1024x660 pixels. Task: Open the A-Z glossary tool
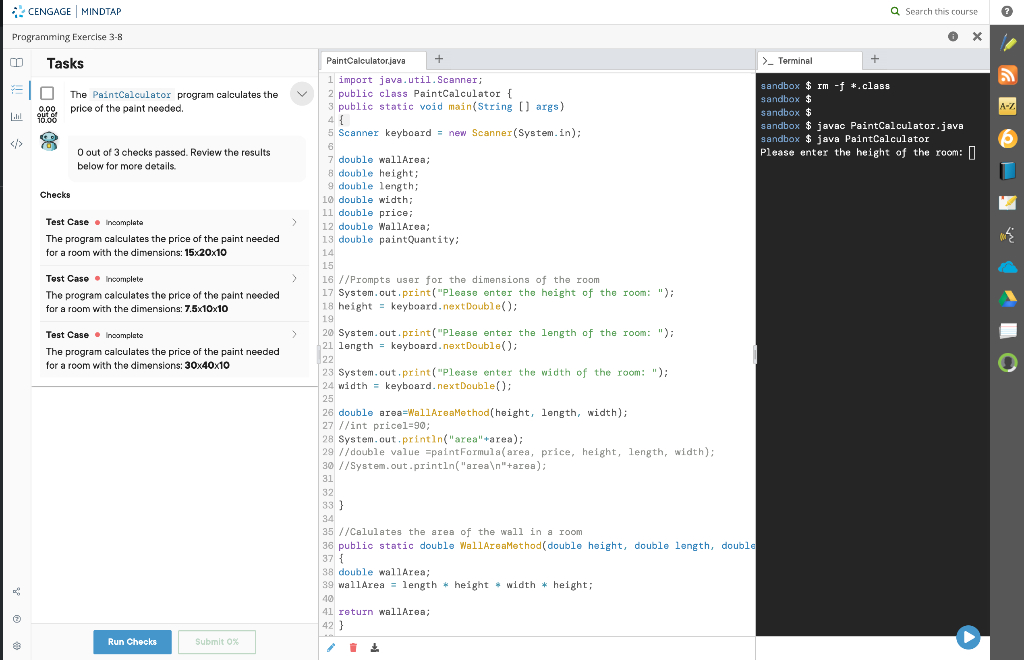pos(1007,107)
